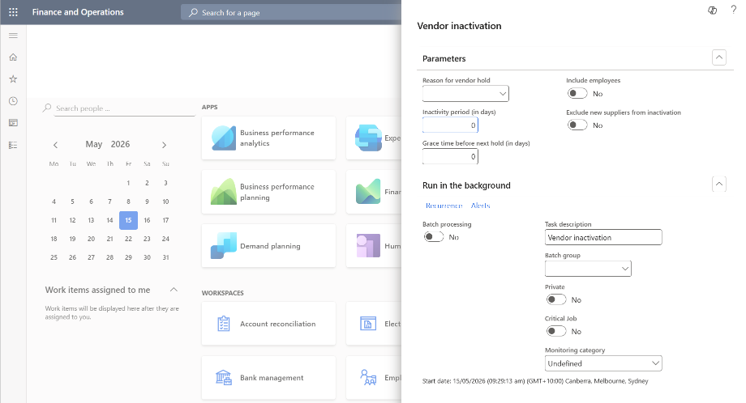Open Demand planning app icon

(x=223, y=246)
